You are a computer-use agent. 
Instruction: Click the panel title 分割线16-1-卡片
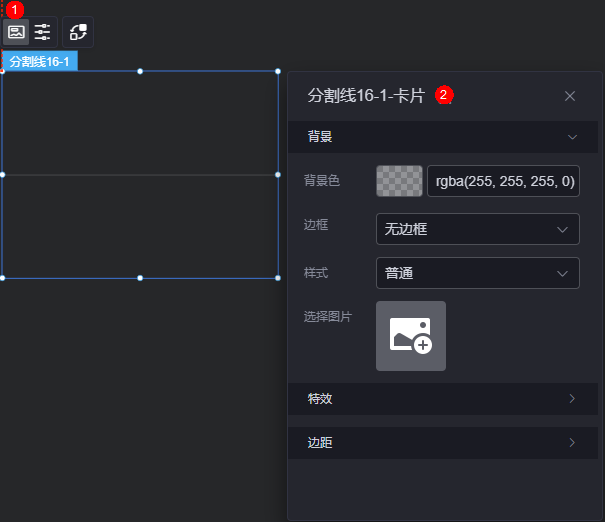coord(366,96)
